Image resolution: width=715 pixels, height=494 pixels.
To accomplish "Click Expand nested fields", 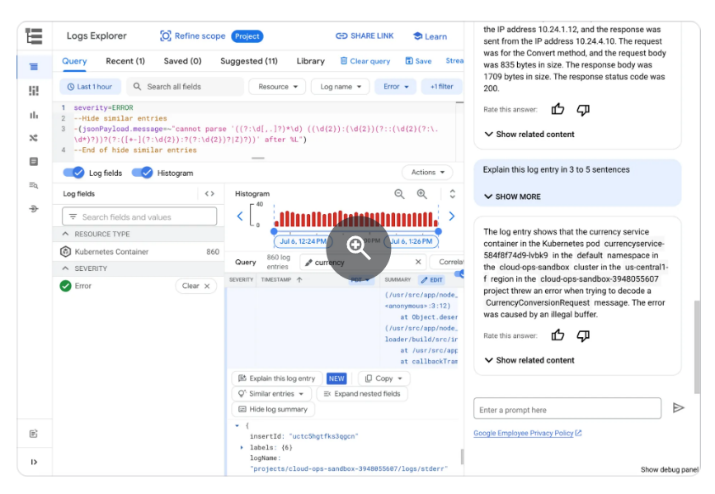I will (x=362, y=394).
